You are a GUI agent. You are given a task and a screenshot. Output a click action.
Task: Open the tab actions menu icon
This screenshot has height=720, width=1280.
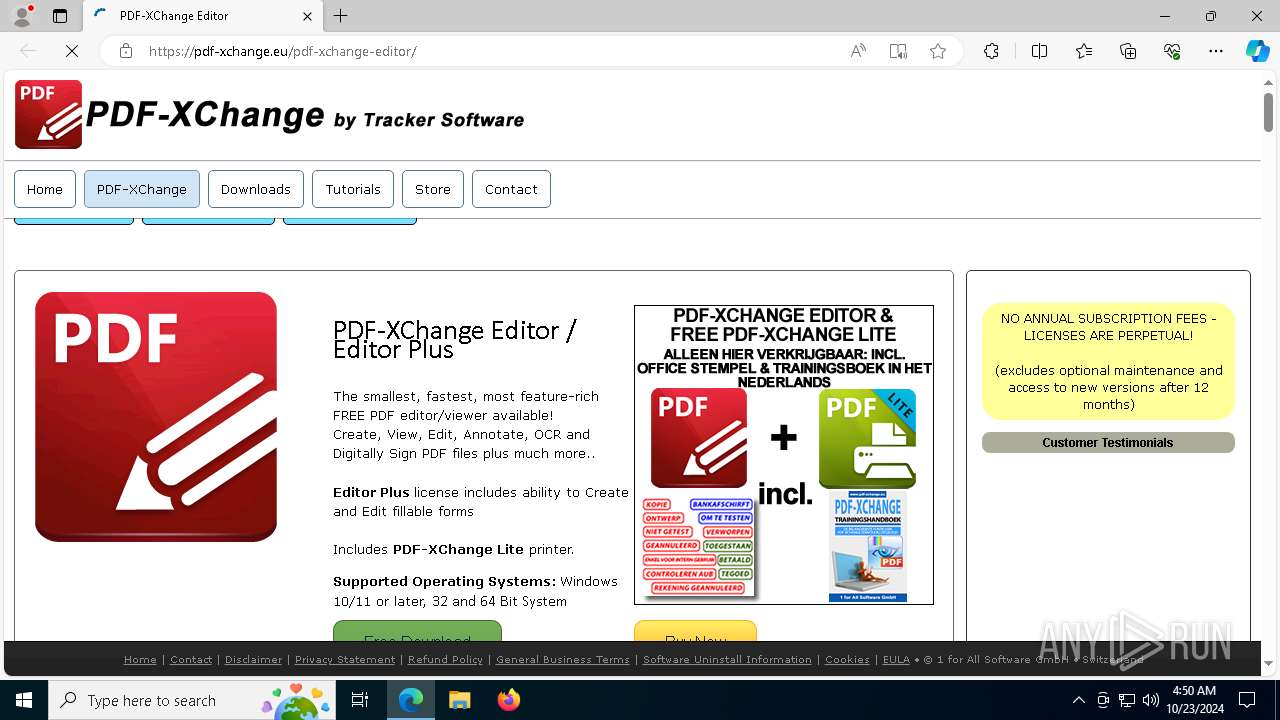pyautogui.click(x=60, y=16)
